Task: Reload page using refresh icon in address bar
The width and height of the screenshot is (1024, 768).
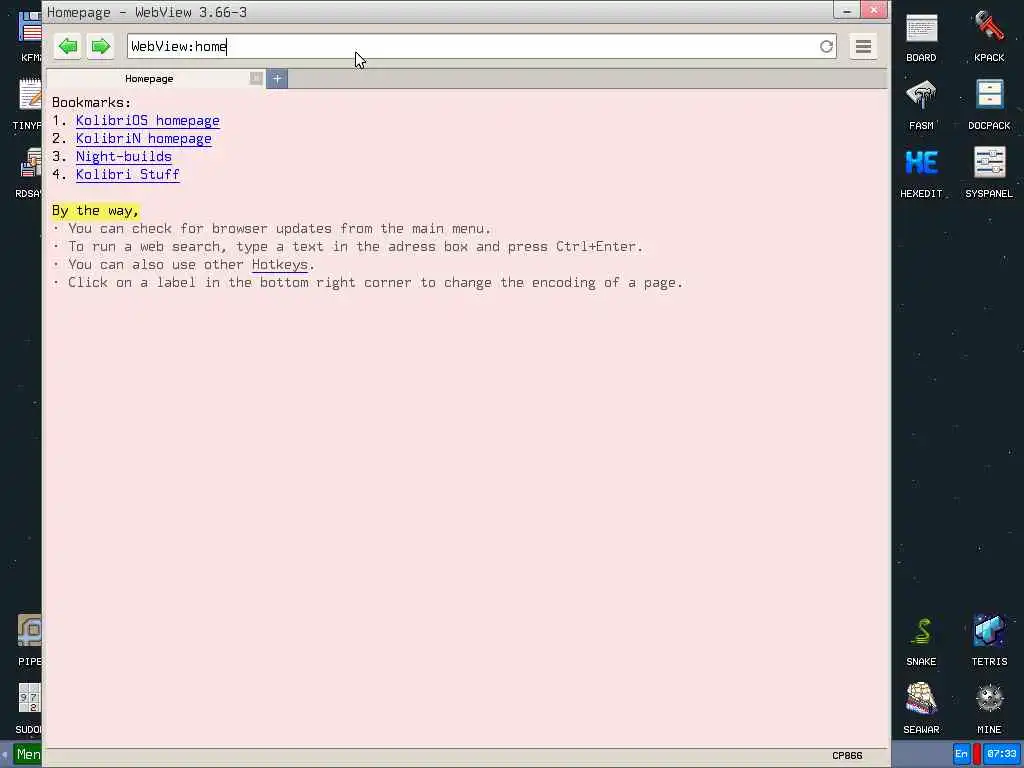Action: click(x=826, y=46)
